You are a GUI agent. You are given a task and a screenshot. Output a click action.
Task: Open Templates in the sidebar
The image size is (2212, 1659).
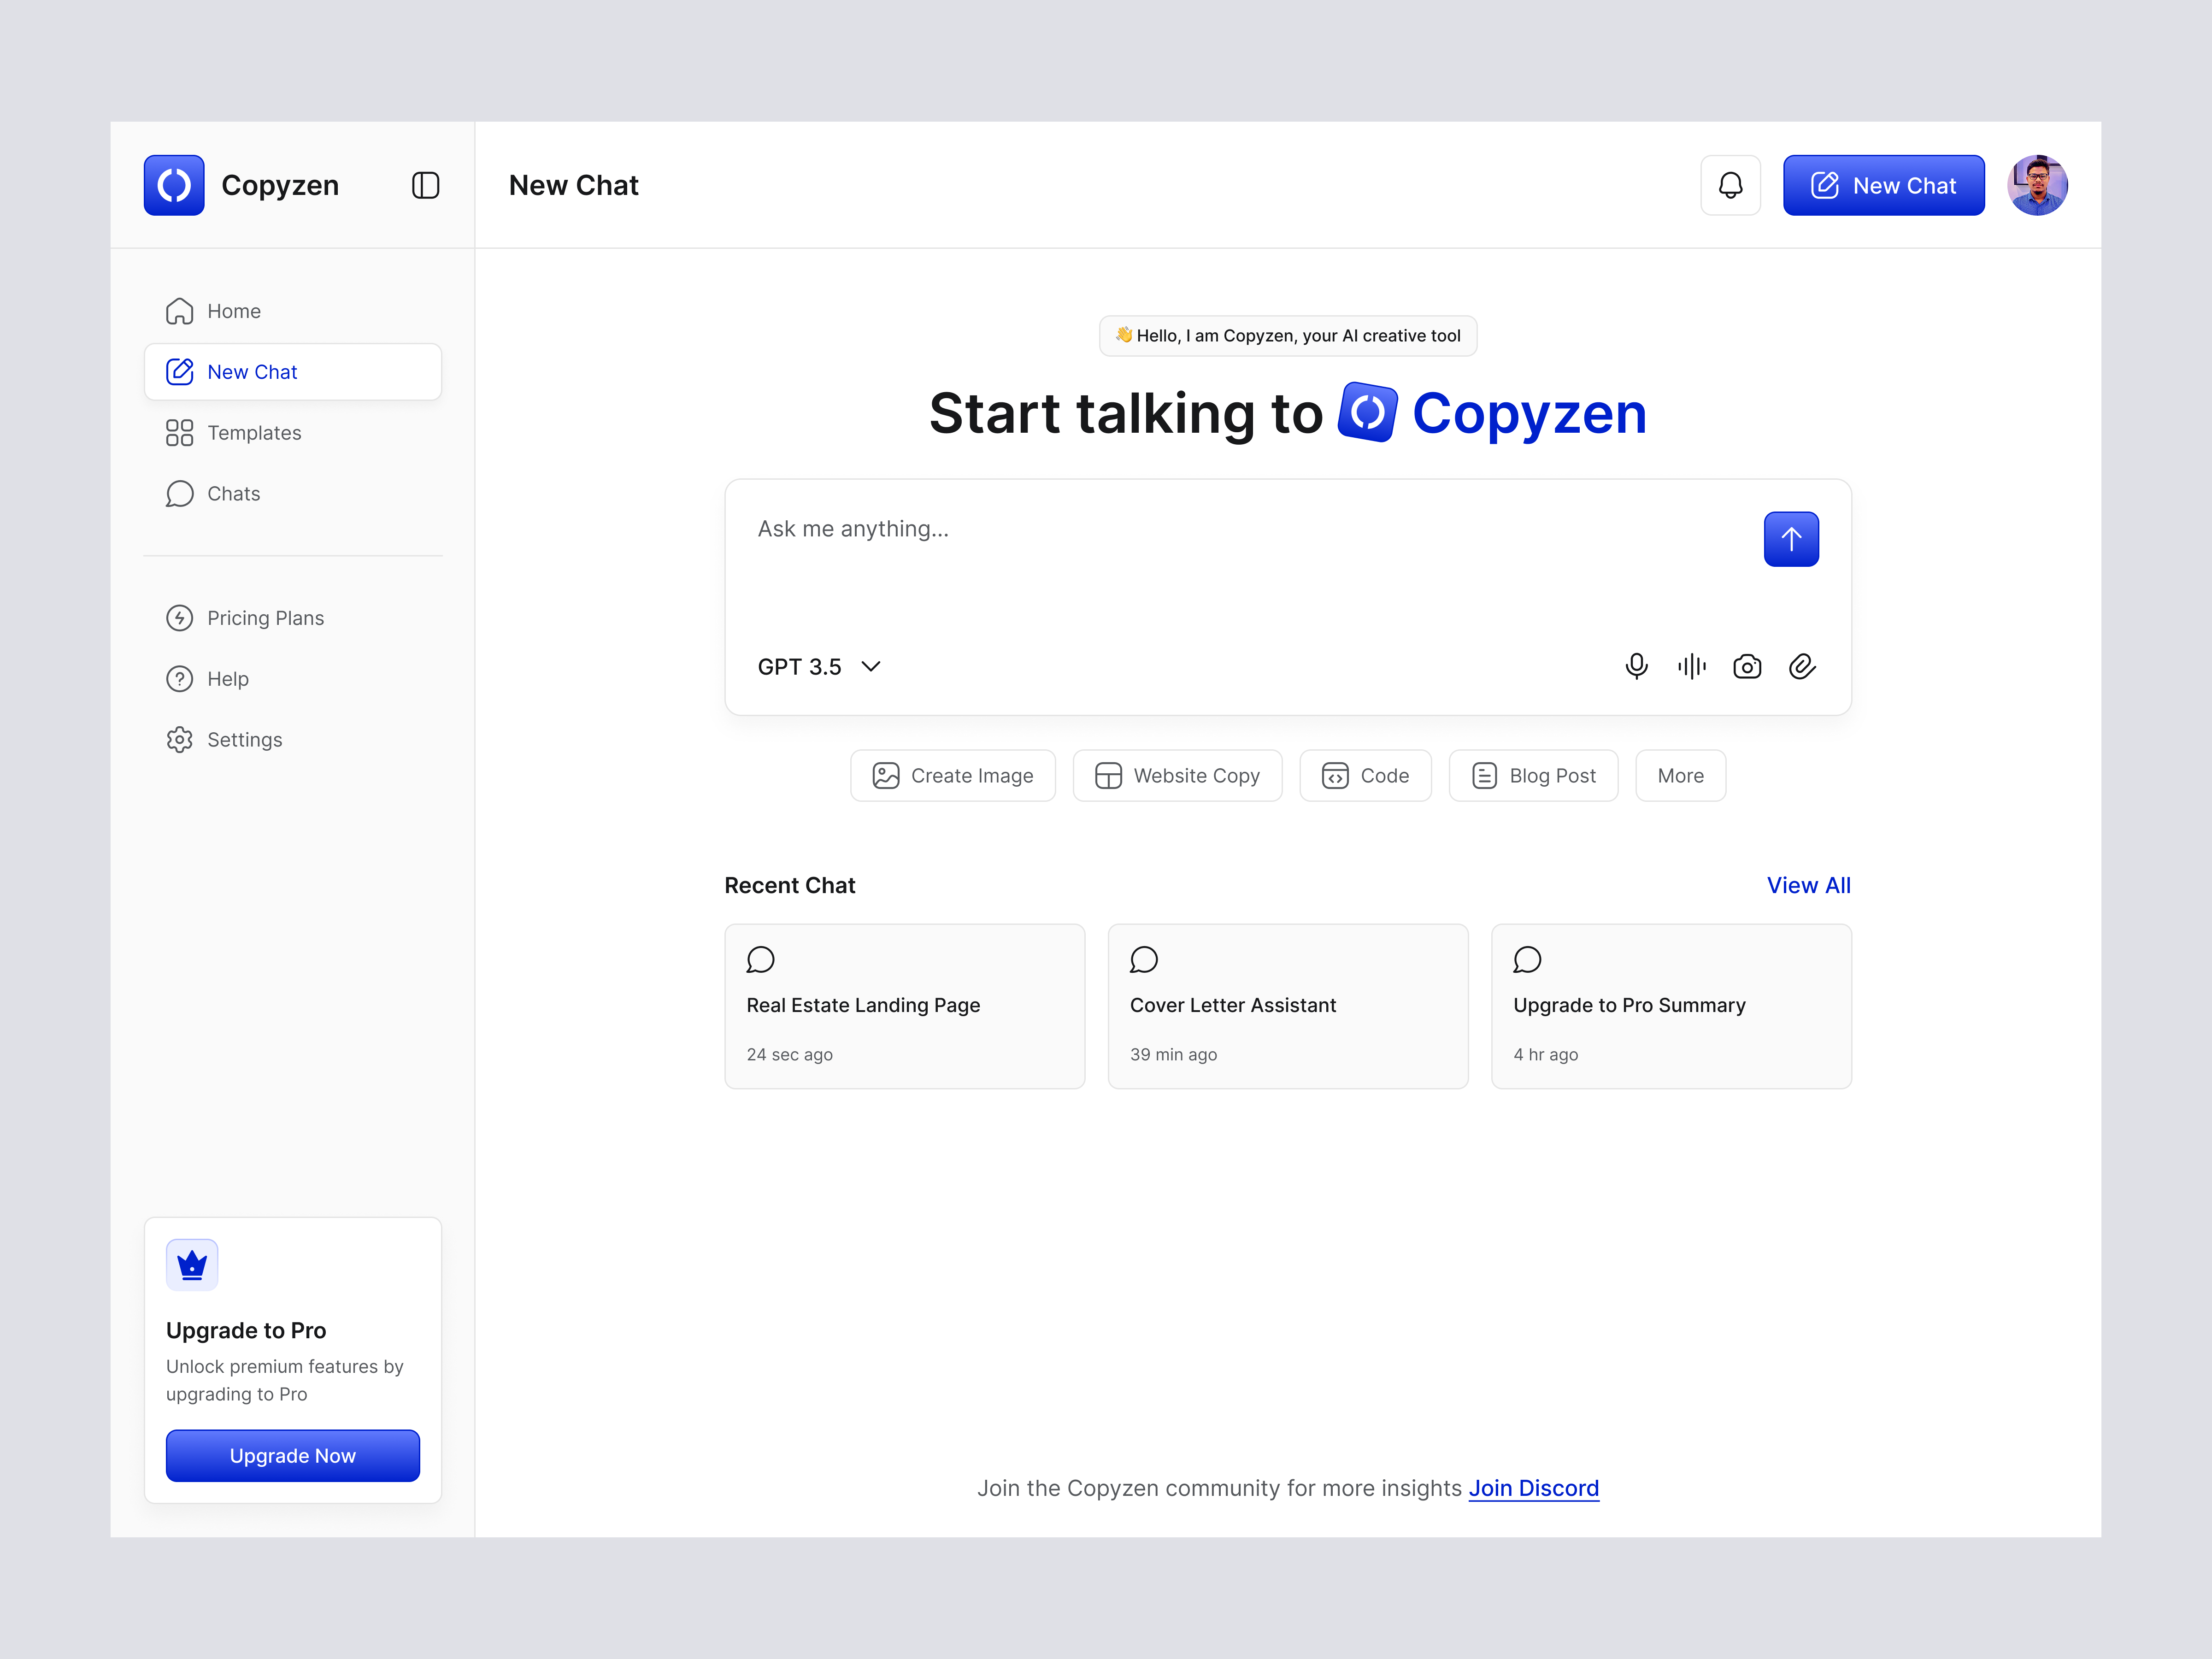tap(254, 433)
